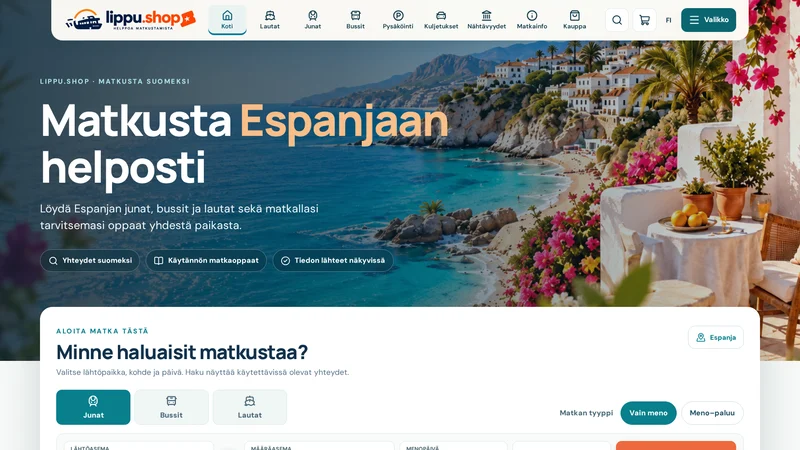The image size is (800, 450).
Task: Click the Lähtöasema departure field
Action: click(x=139, y=446)
